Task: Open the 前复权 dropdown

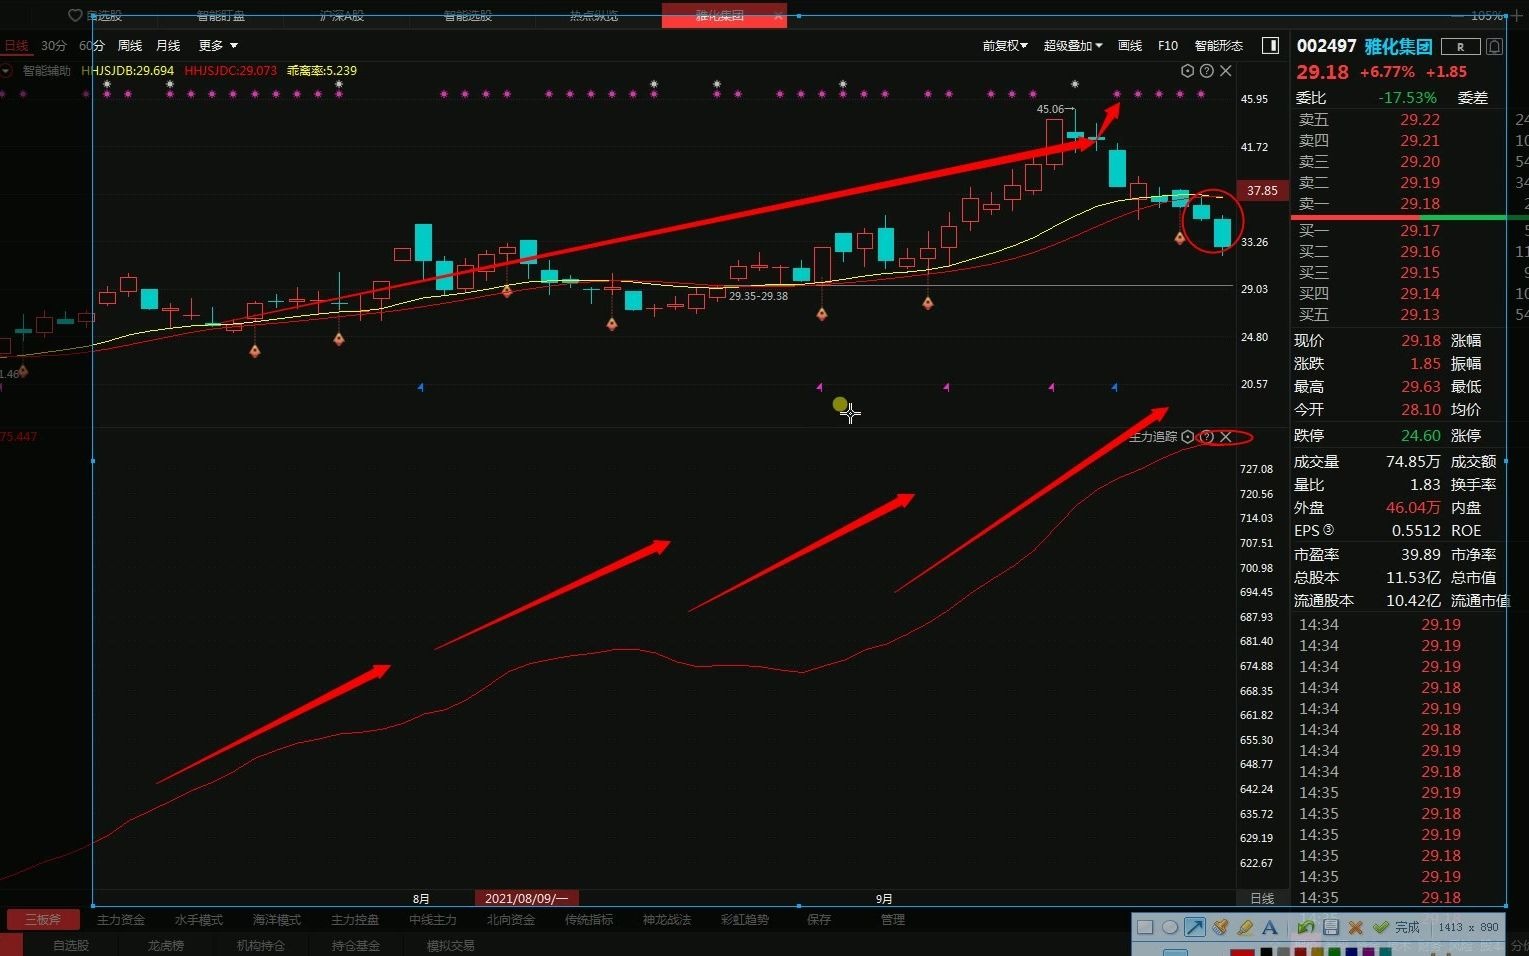Action: pos(1005,45)
